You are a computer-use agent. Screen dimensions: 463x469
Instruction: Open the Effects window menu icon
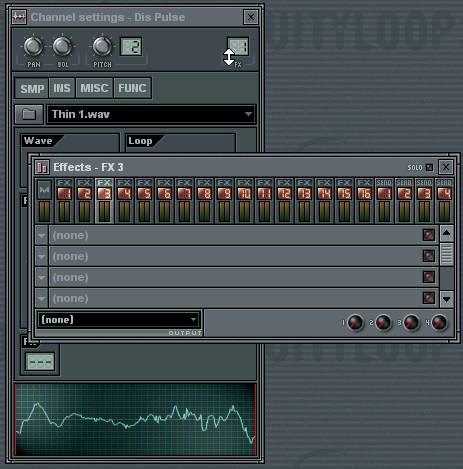42,167
